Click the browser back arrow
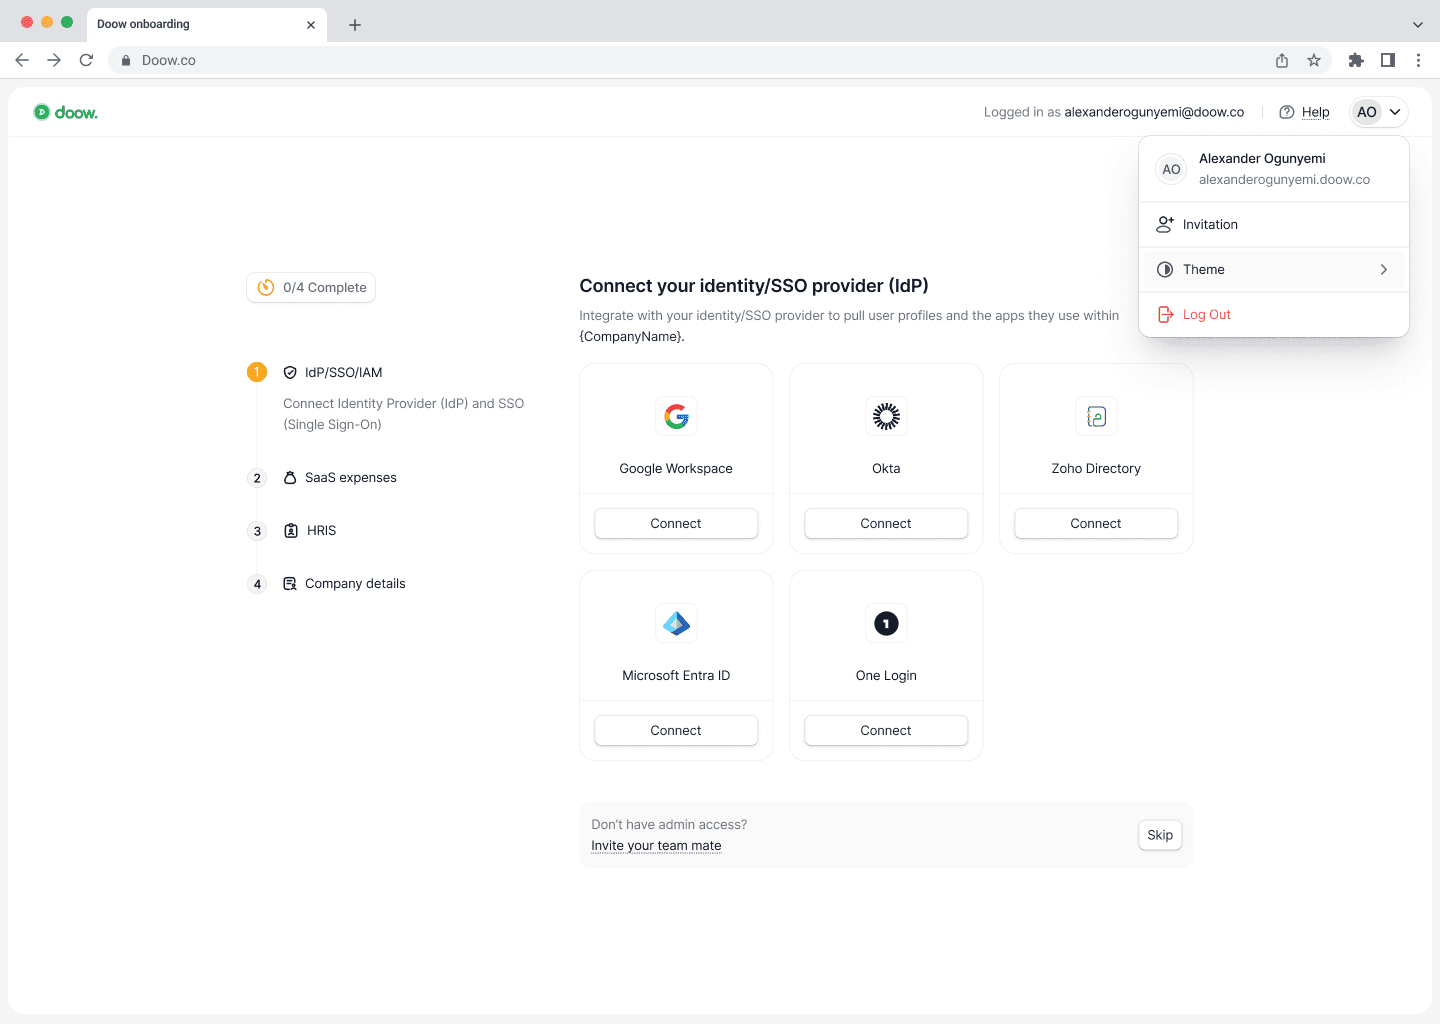 click(x=22, y=60)
